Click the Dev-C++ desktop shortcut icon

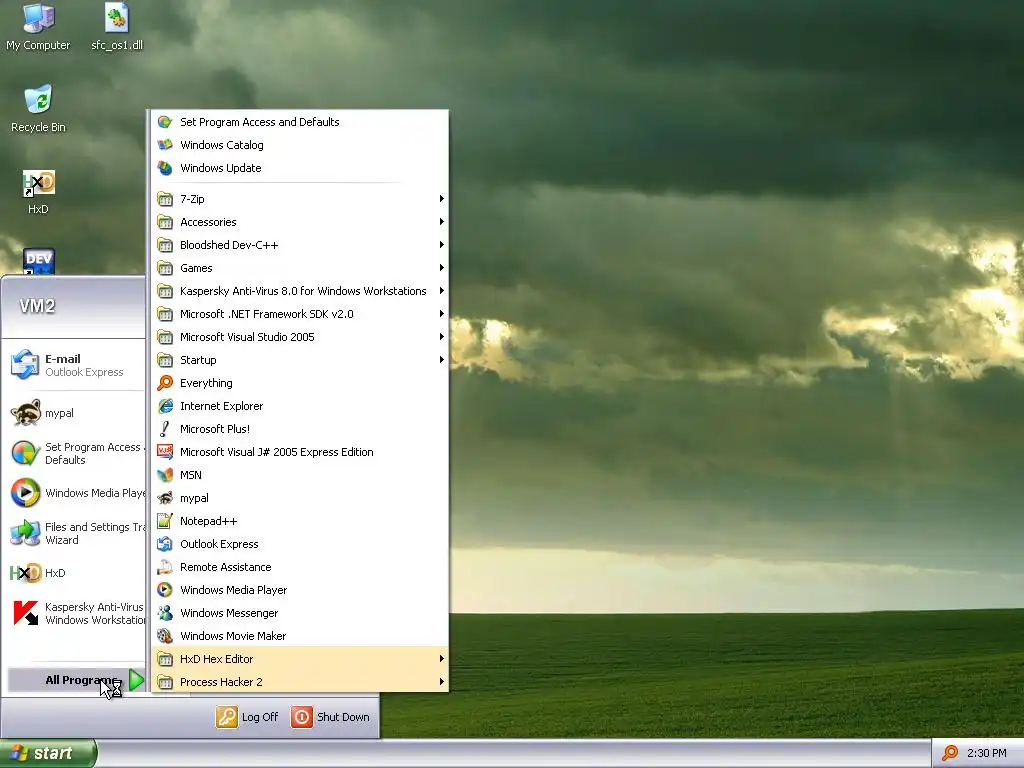coord(38,261)
